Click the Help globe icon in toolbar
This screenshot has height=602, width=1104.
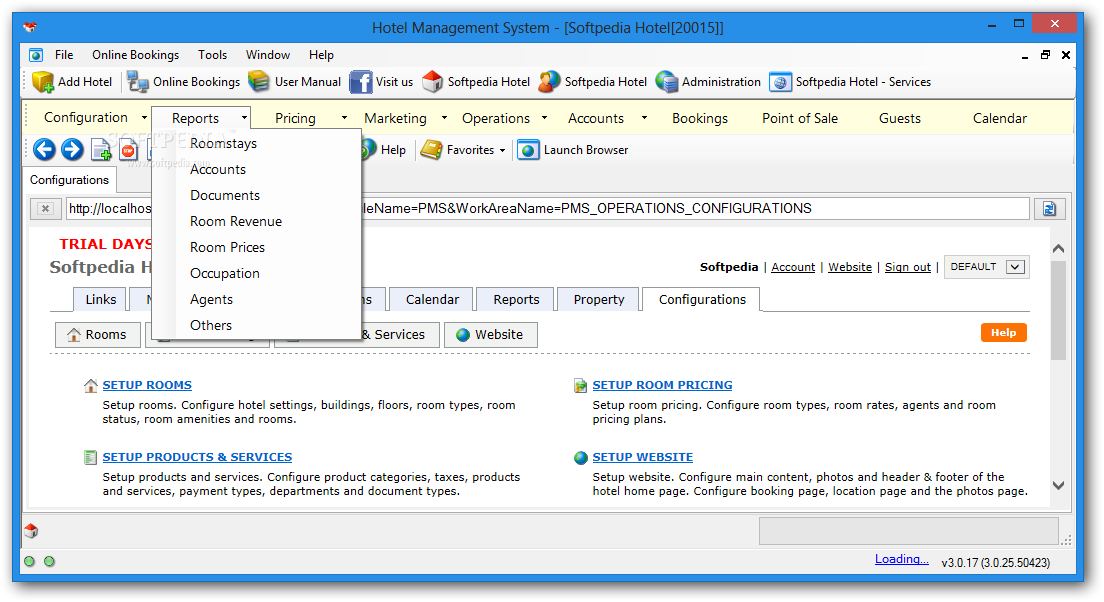(x=368, y=149)
